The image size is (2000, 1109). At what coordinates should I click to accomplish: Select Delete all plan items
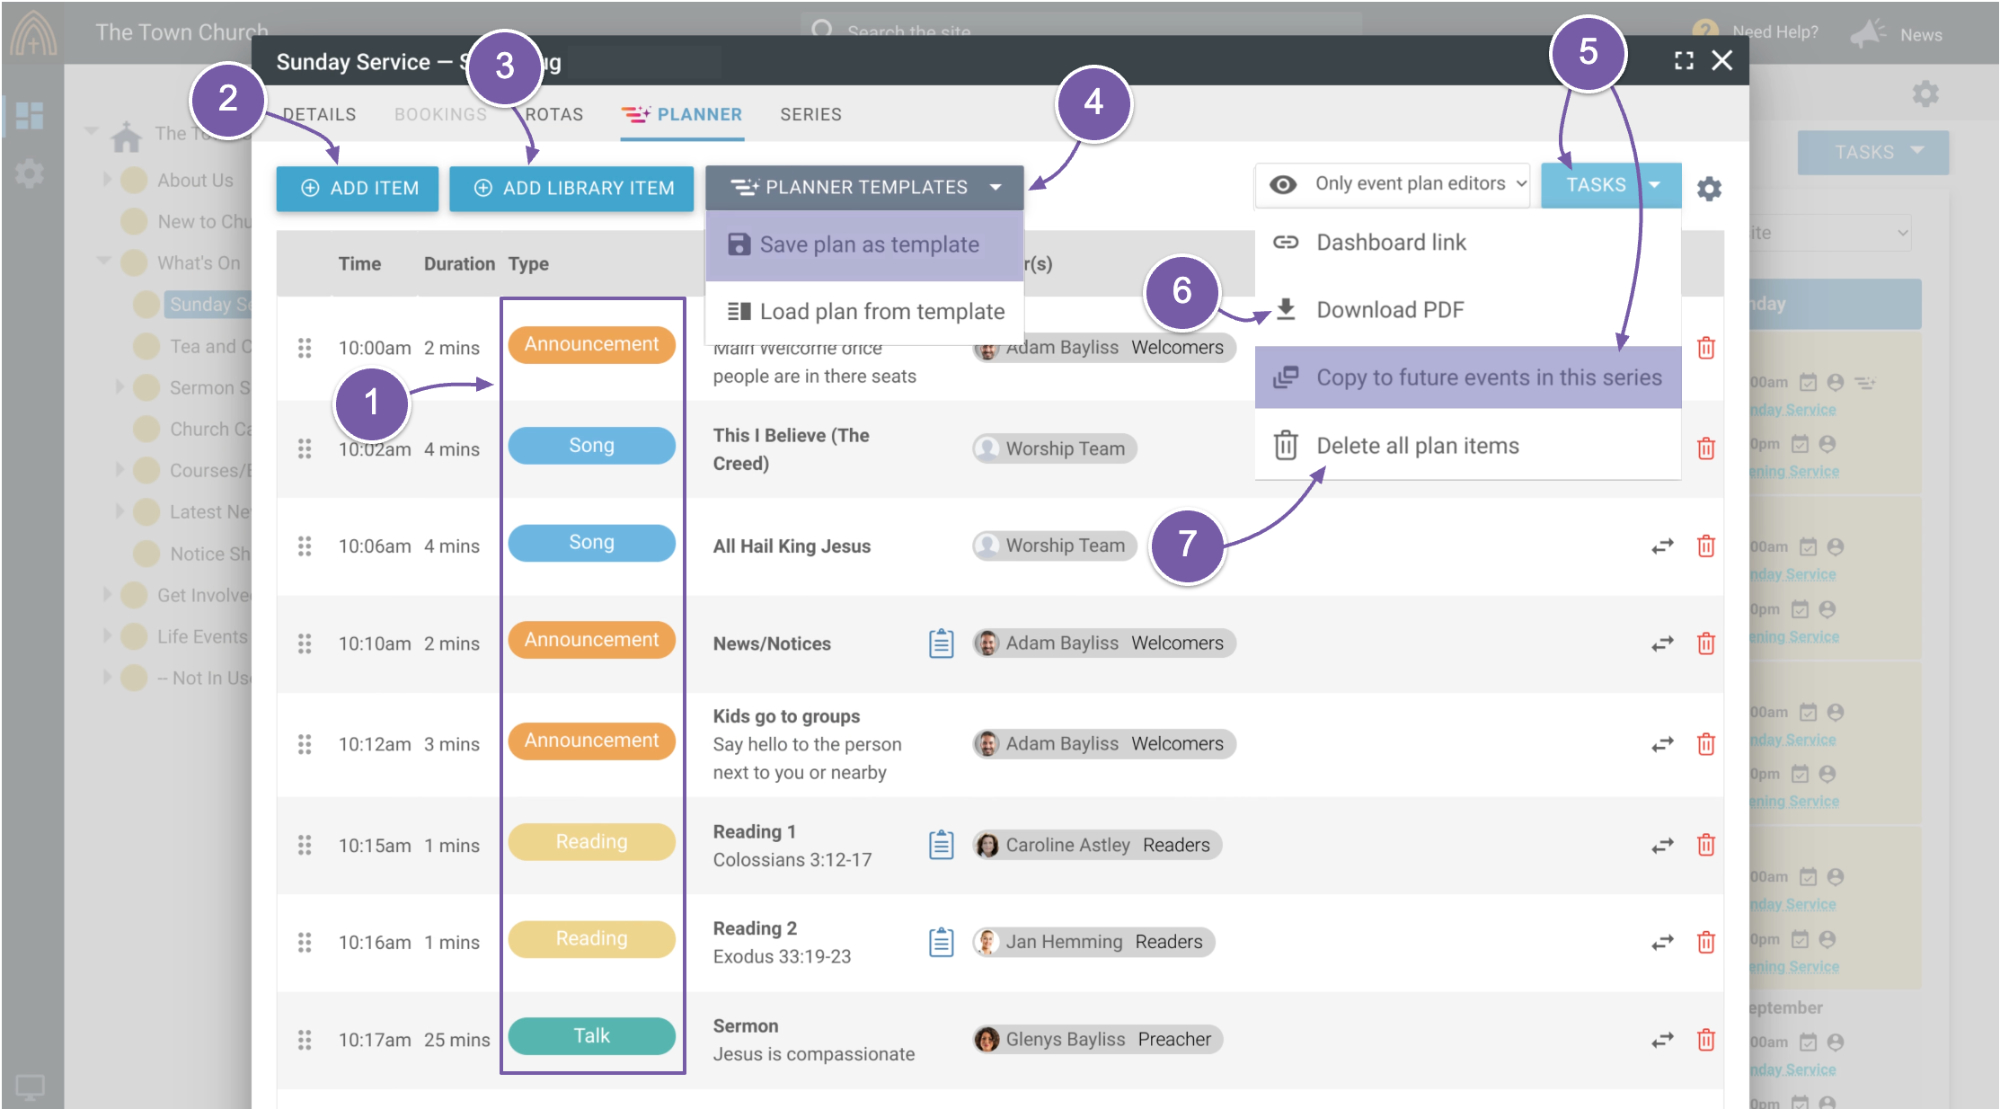point(1467,446)
